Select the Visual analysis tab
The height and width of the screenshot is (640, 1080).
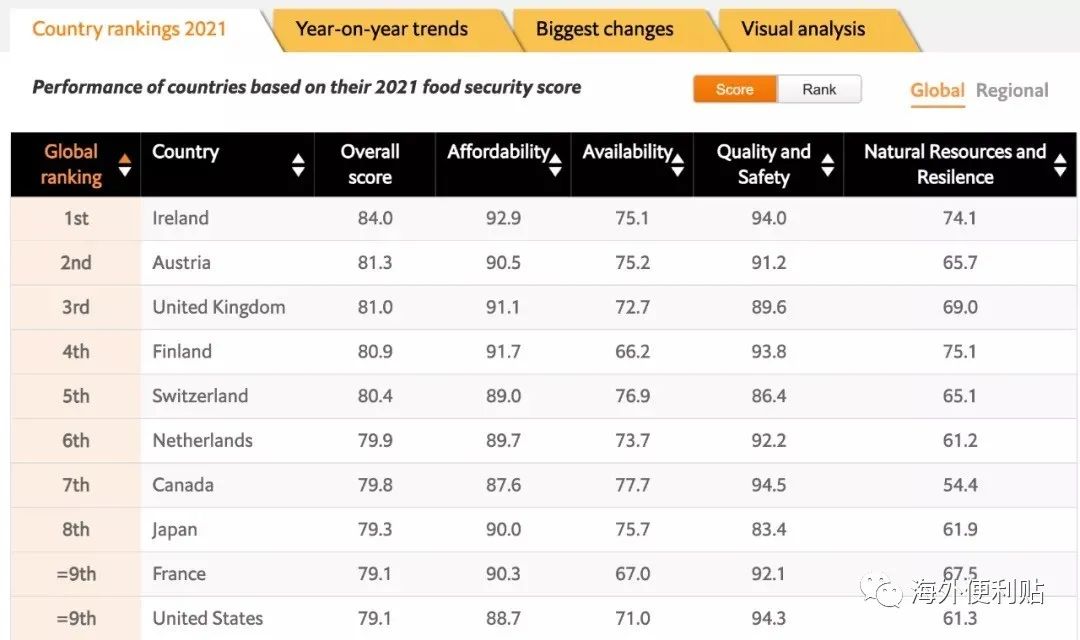click(x=802, y=30)
